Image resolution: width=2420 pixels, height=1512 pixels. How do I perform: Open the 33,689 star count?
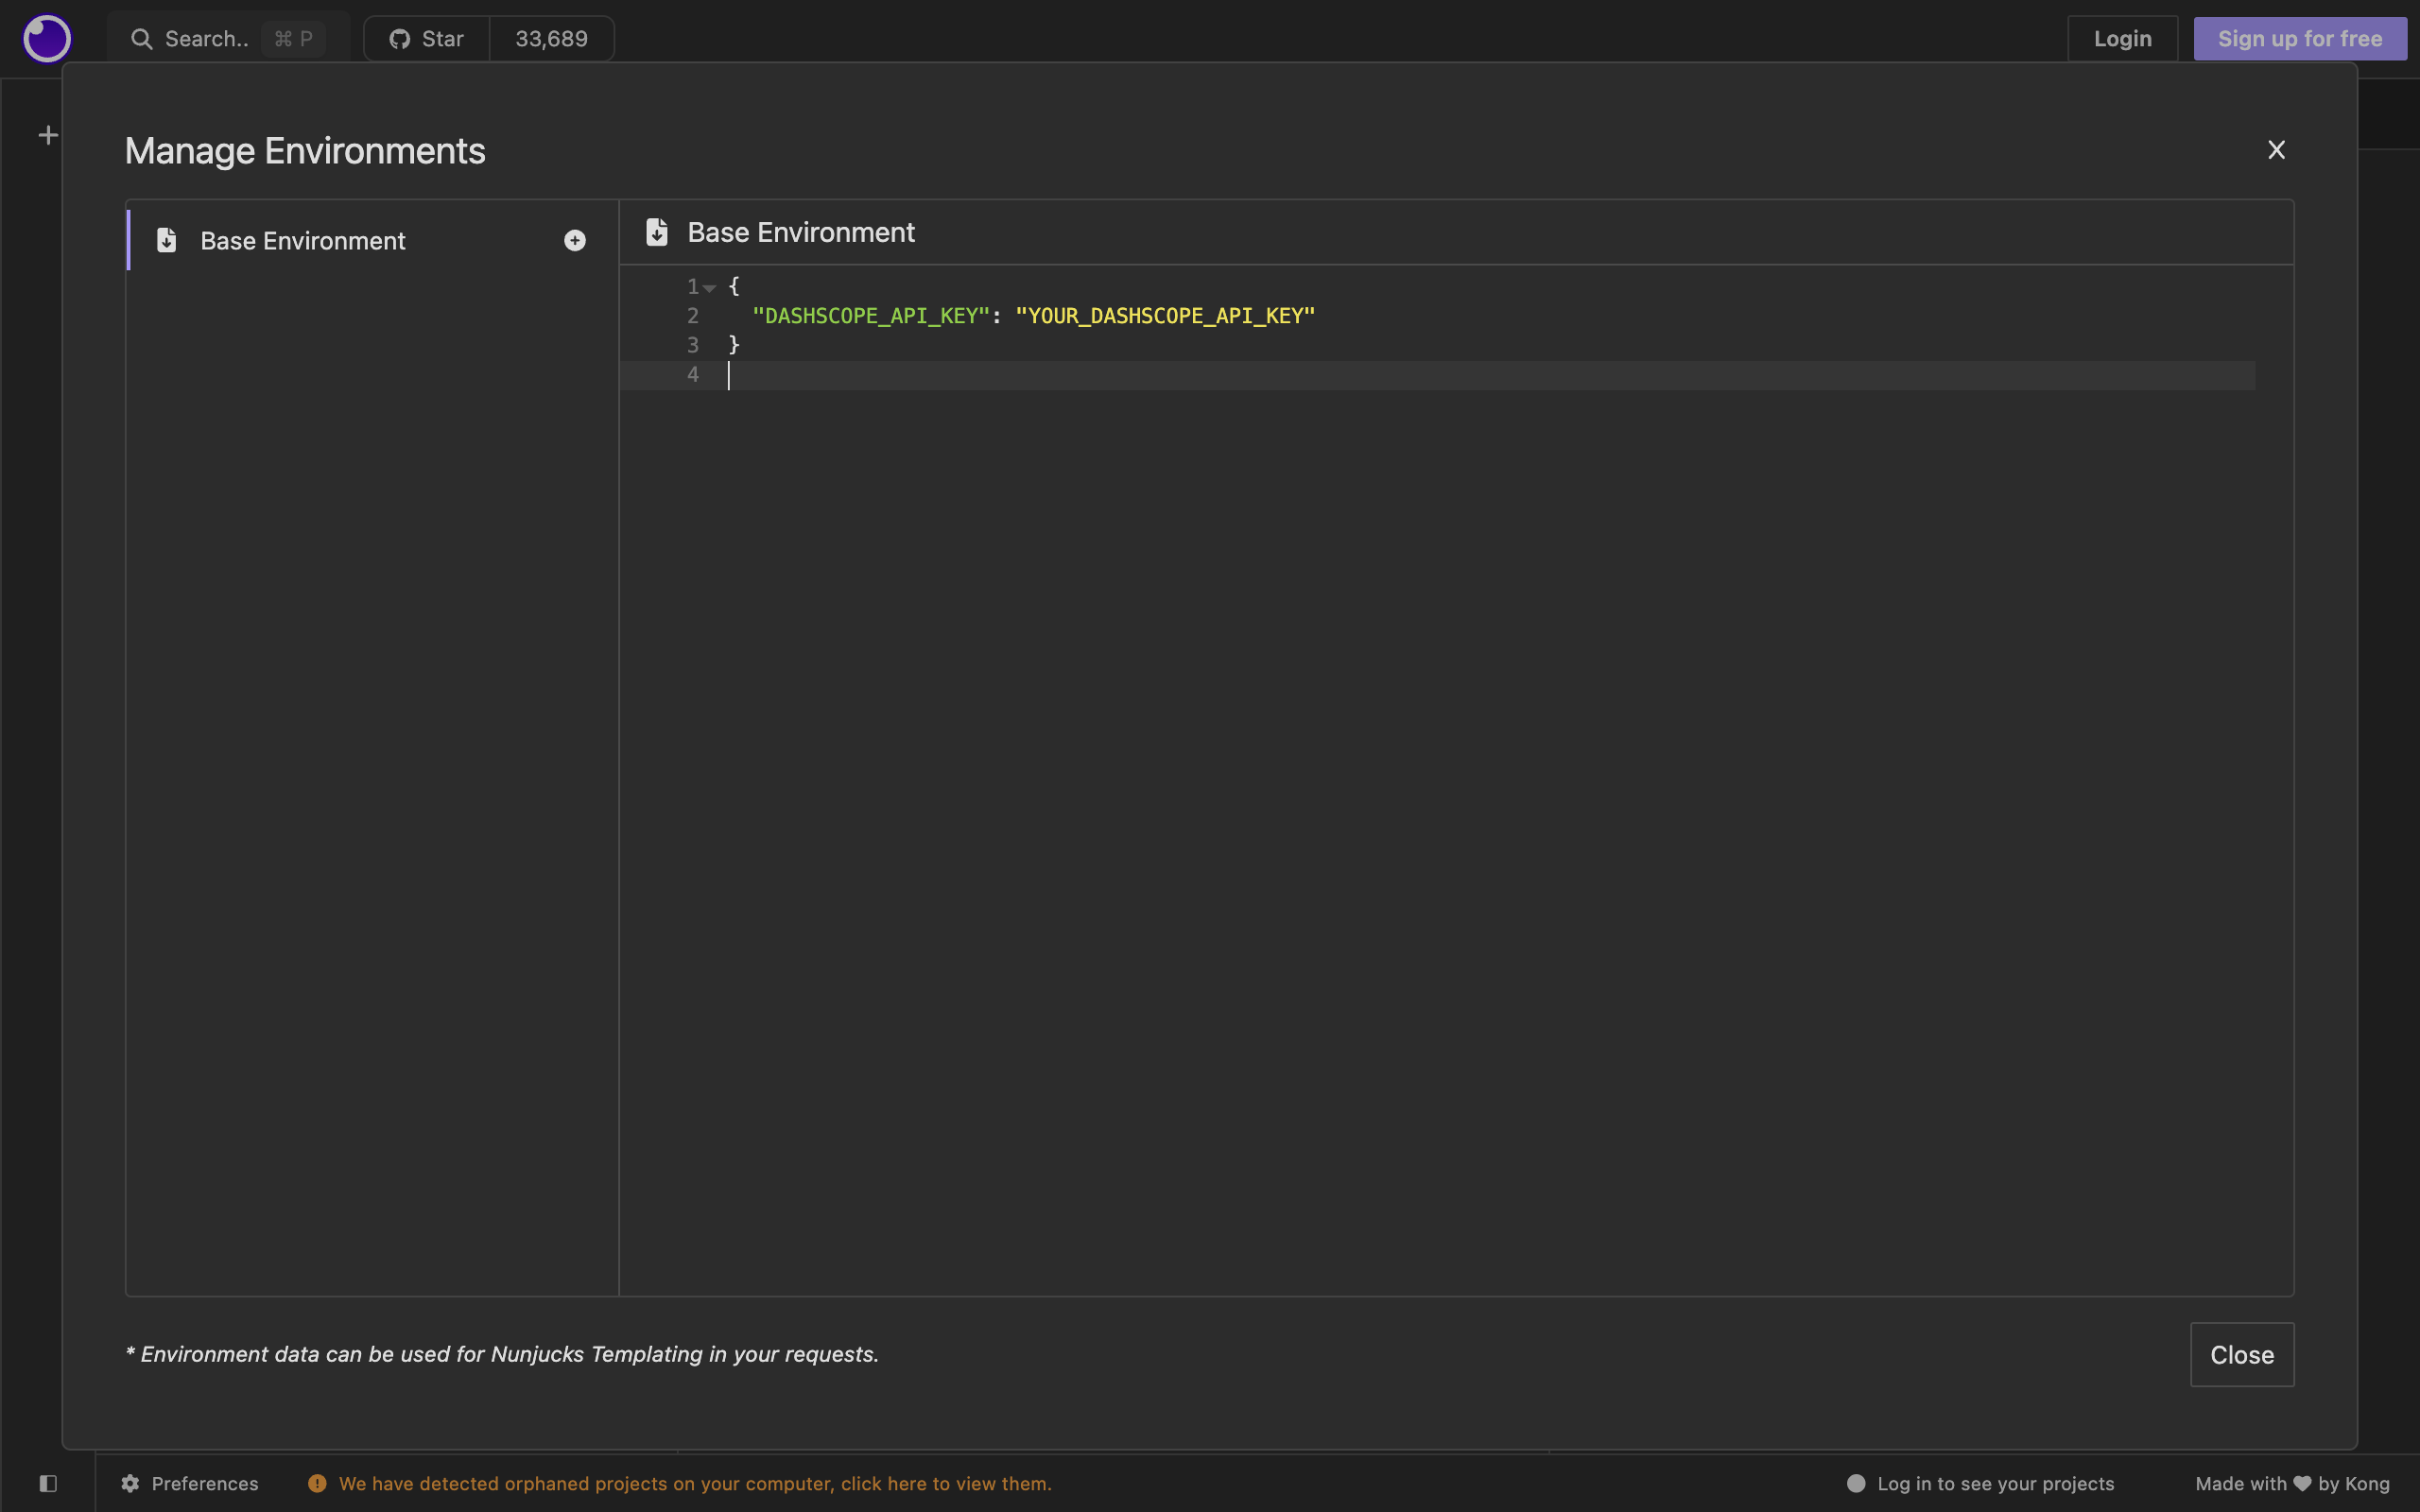551,39
